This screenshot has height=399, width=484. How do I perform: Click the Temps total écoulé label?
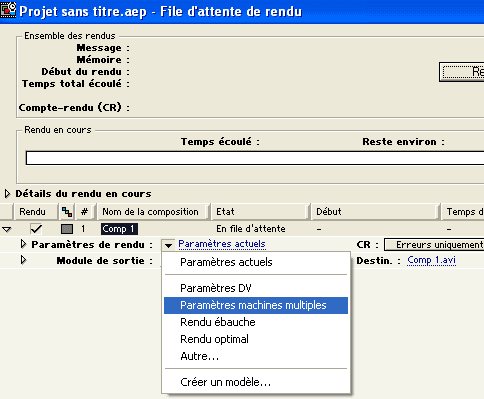(76, 84)
